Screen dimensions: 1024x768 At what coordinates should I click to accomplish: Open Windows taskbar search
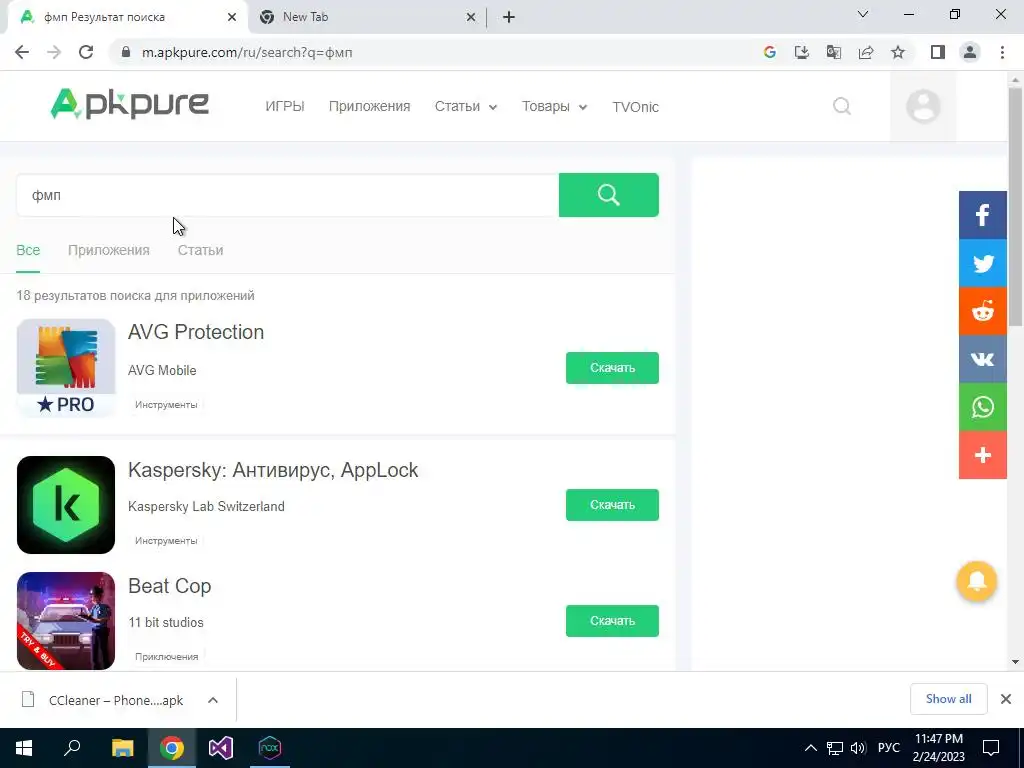click(x=72, y=748)
